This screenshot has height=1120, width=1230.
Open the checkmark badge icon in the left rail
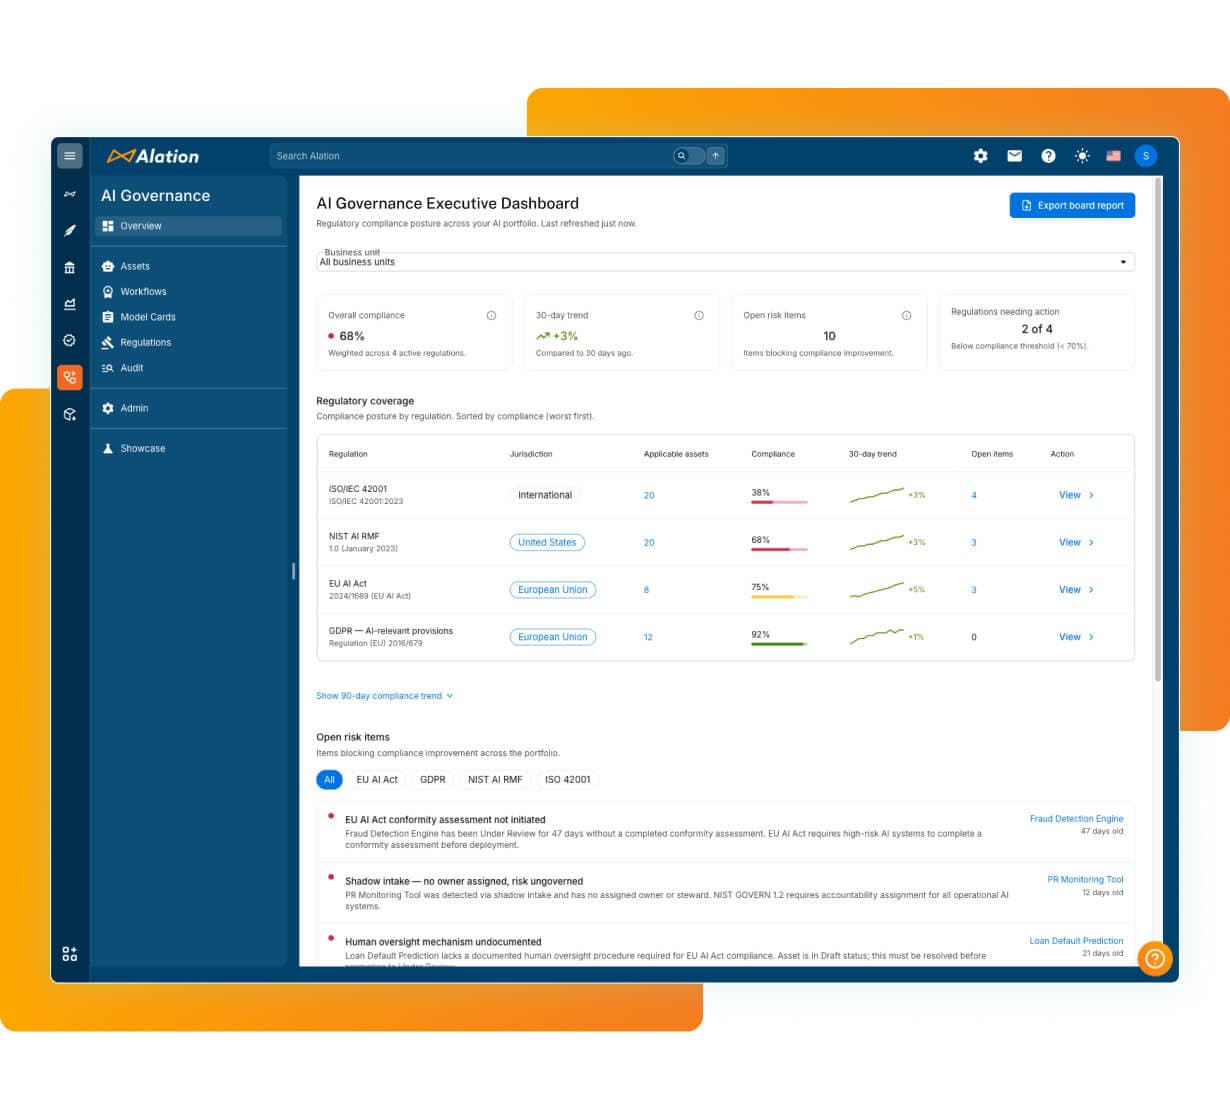tap(69, 340)
